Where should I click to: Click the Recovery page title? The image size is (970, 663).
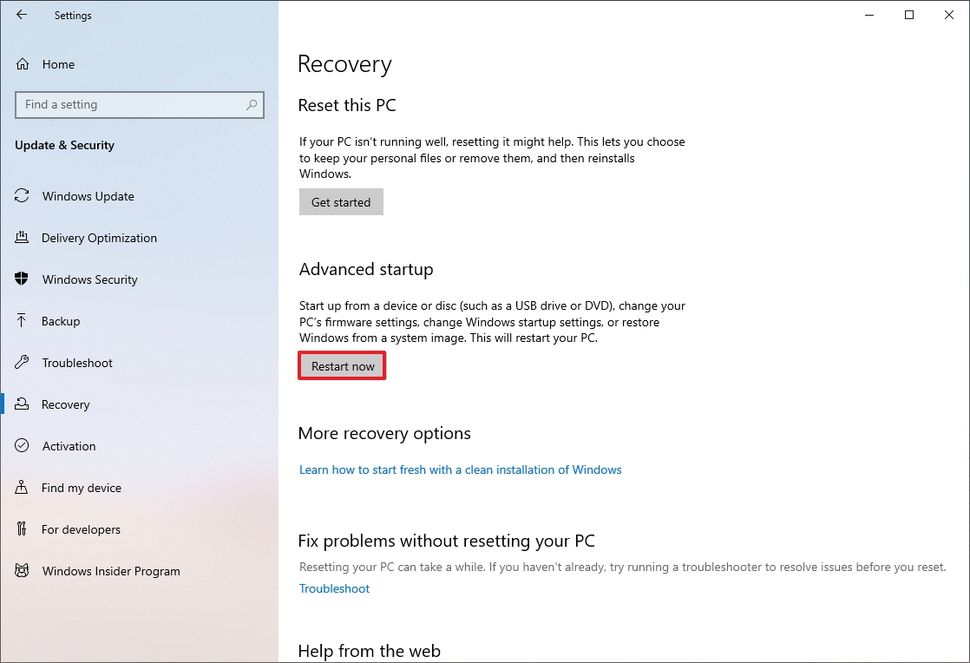[344, 64]
